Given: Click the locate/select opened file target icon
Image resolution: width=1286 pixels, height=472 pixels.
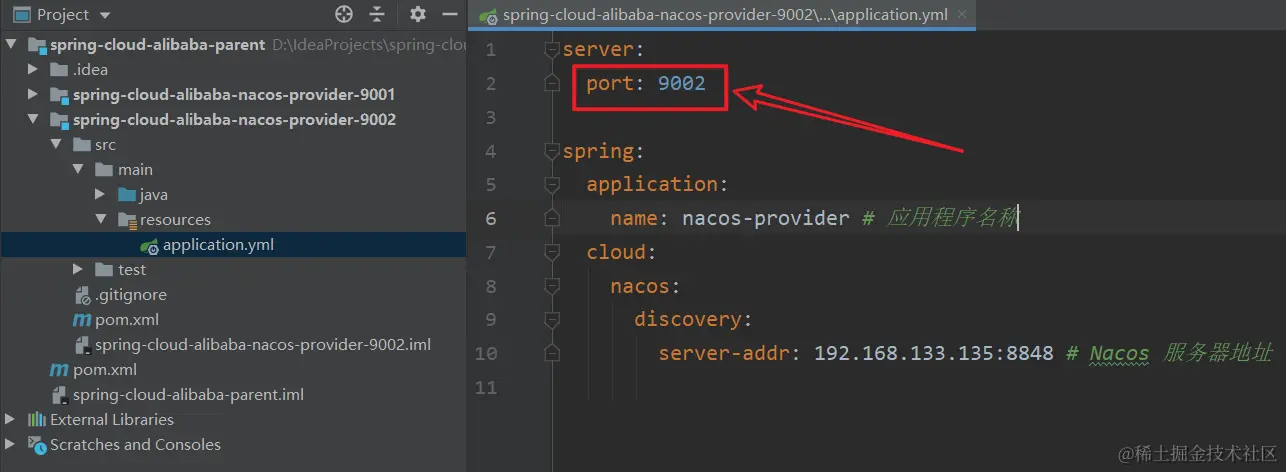Looking at the screenshot, I should tap(344, 14).
